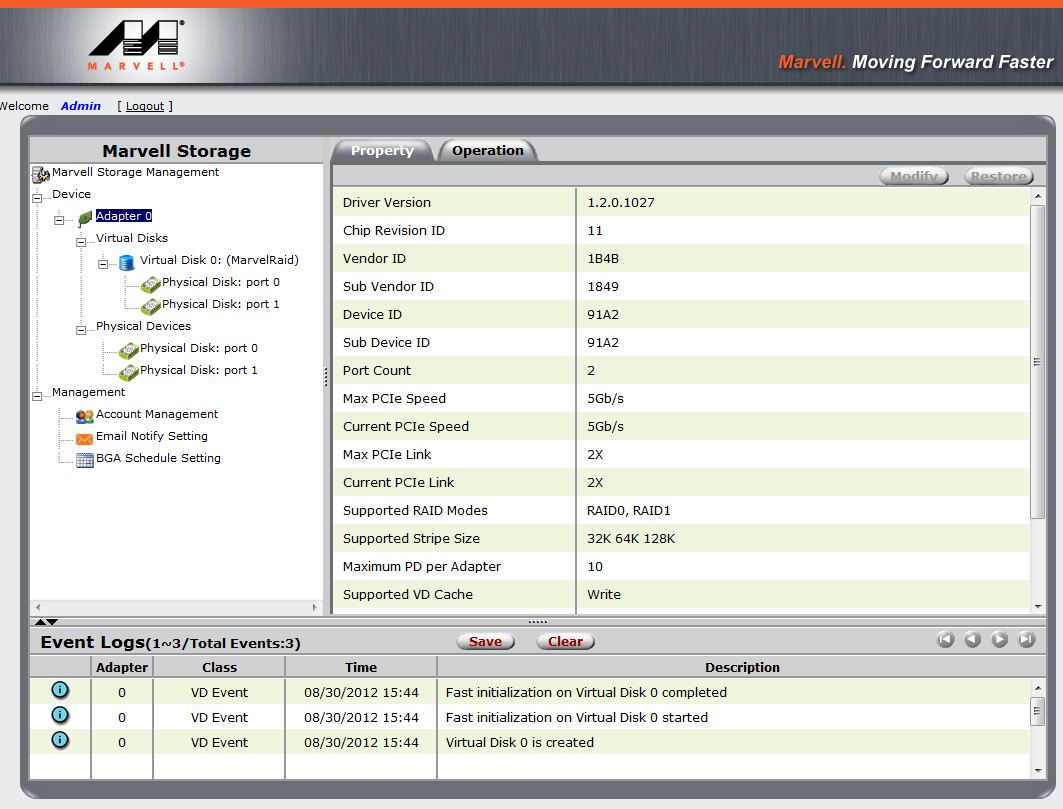Screen dimensions: 1063x809
Task: Open BGA Schedule Setting
Action: tap(158, 458)
